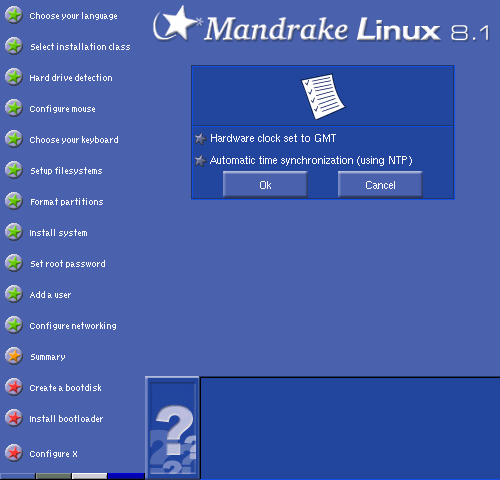The image size is (500, 480).
Task: Select the gray-green color theme swatch
Action: pyautogui.click(x=53, y=476)
